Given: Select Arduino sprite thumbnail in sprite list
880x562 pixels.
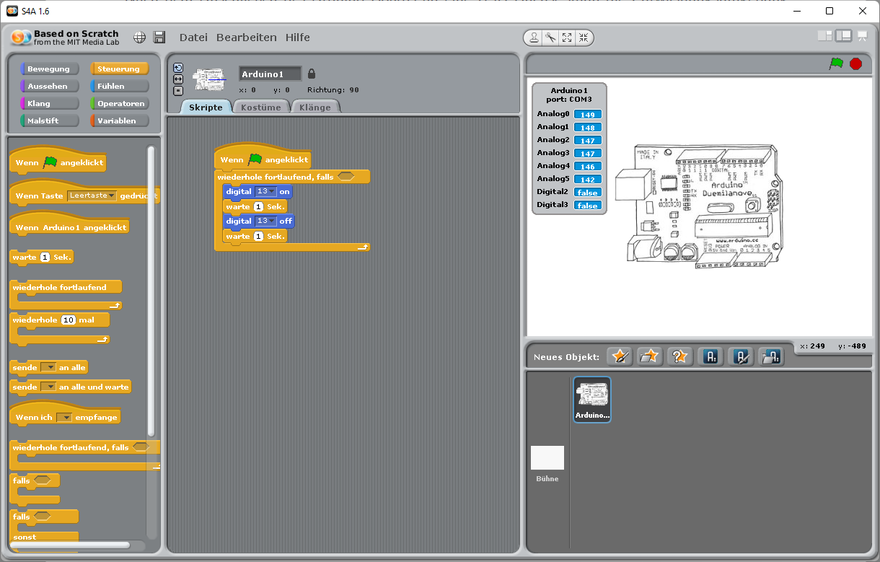Looking at the screenshot, I should tap(592, 399).
